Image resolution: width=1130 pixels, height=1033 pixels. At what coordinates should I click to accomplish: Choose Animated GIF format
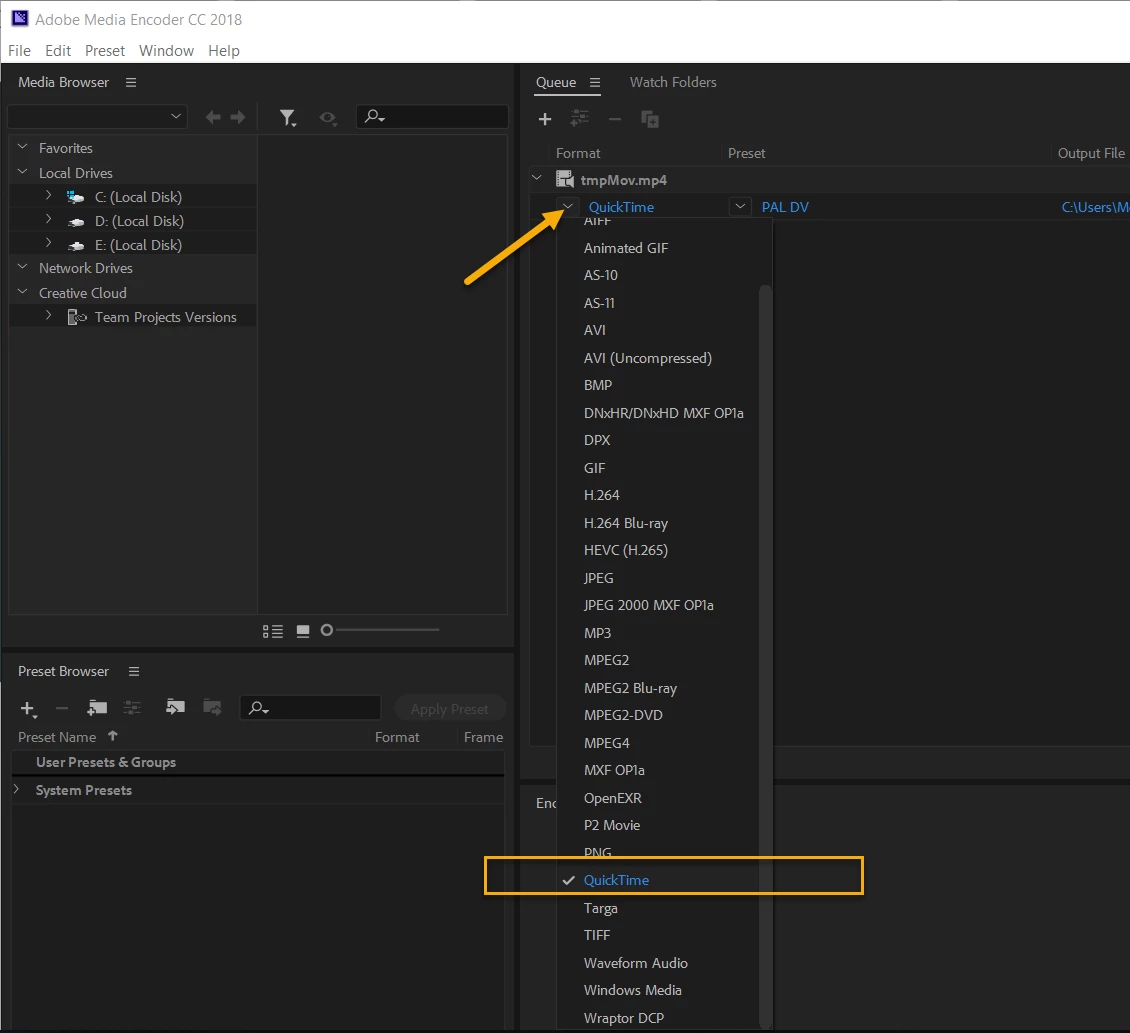(x=626, y=248)
